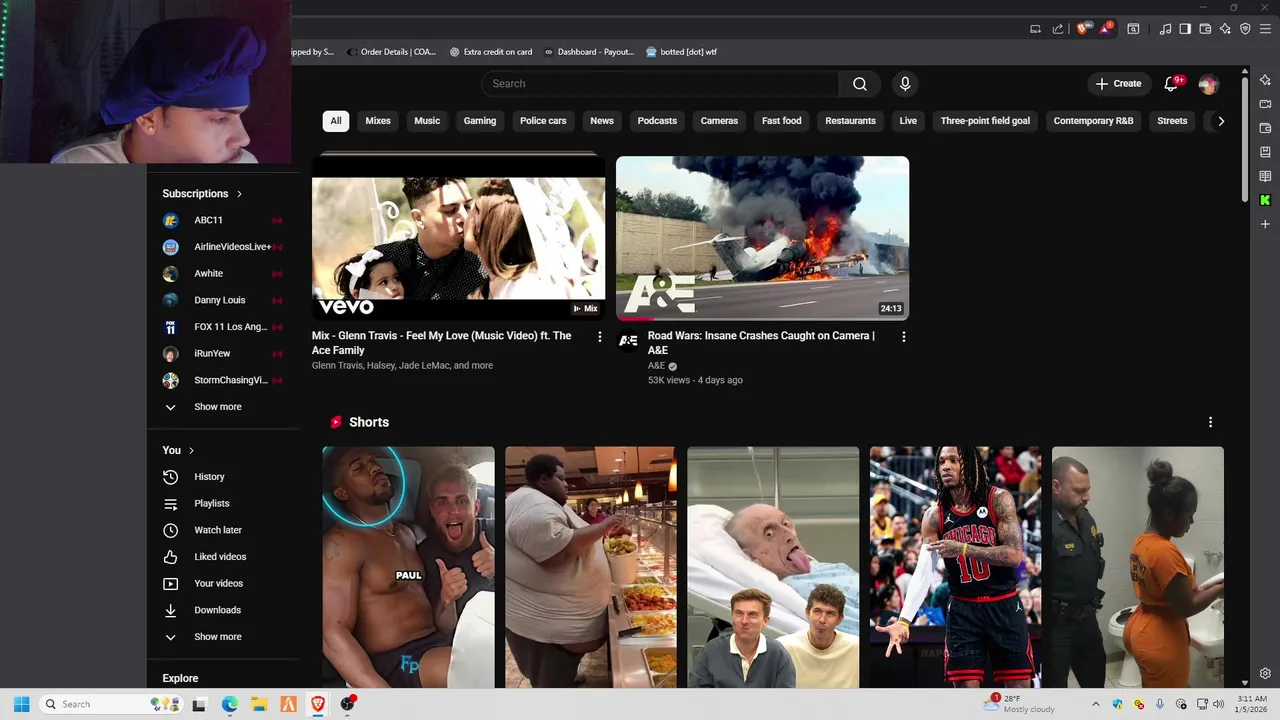This screenshot has width=1280, height=720.
Task: Open the Brave hamburger main menu
Action: click(x=1265, y=29)
